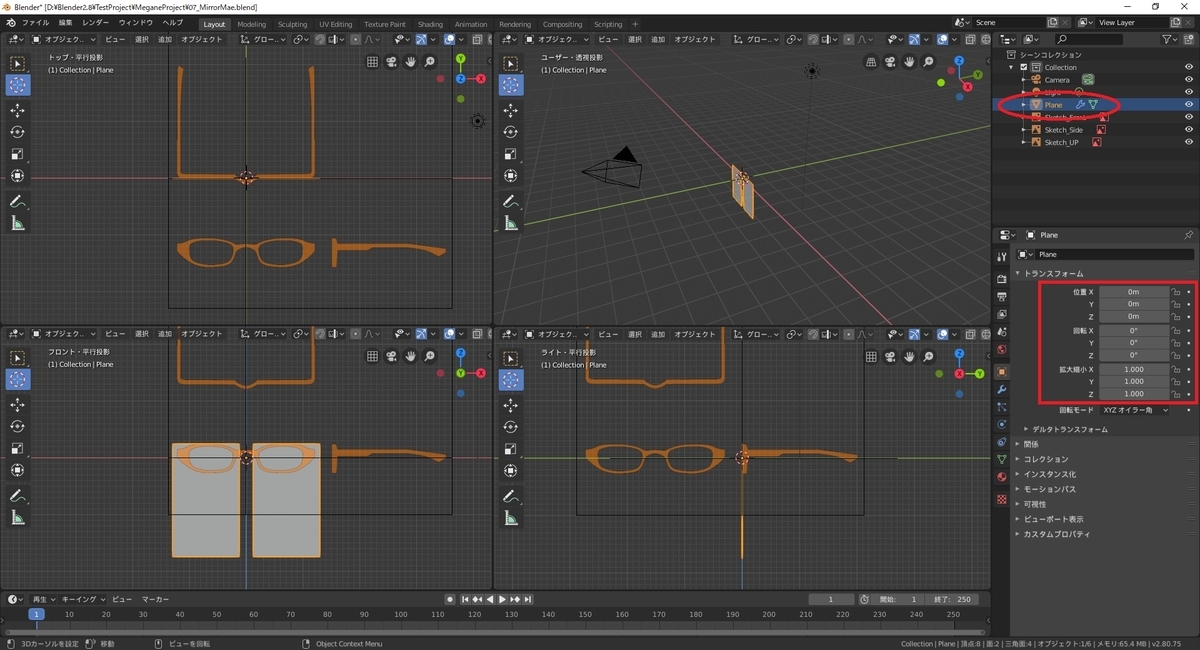Select the Measure tool in top-left viewport
This screenshot has height=650, width=1200.
coord(18,224)
